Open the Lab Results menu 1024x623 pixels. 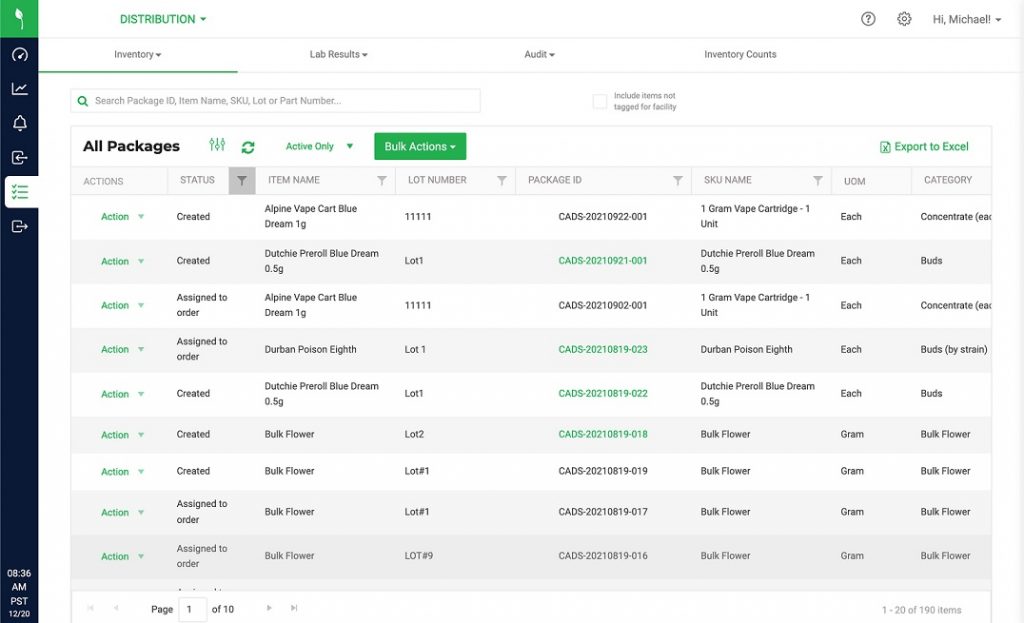pyautogui.click(x=338, y=55)
